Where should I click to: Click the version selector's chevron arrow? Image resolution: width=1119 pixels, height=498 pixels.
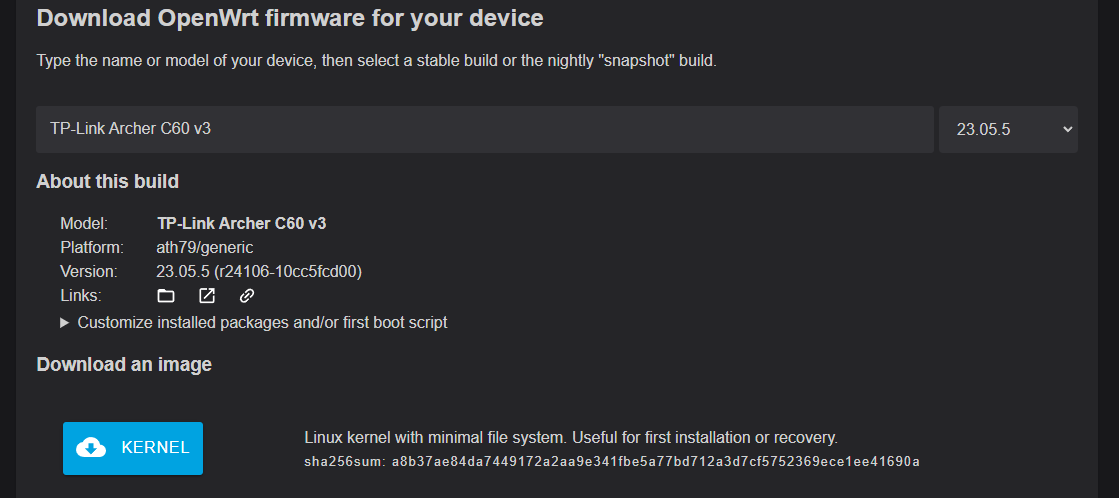click(x=1068, y=129)
